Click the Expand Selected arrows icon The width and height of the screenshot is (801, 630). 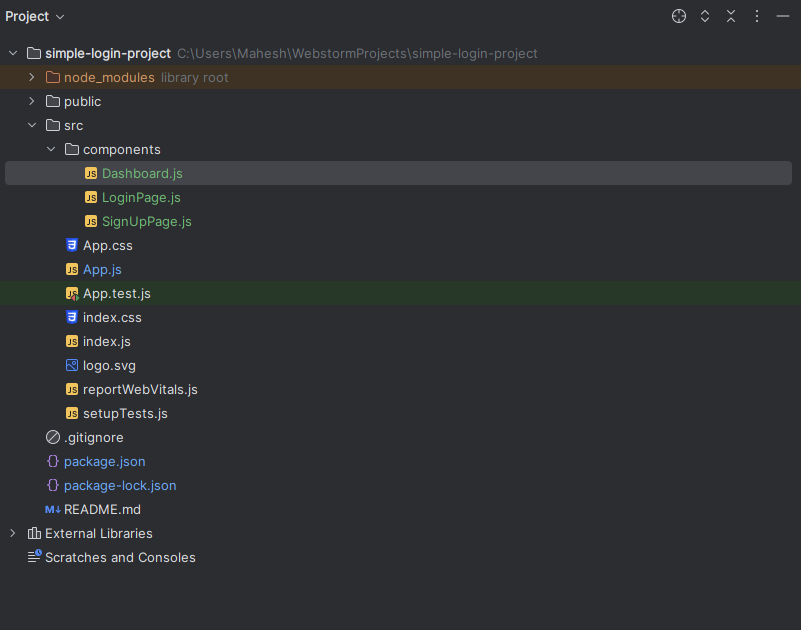[705, 16]
